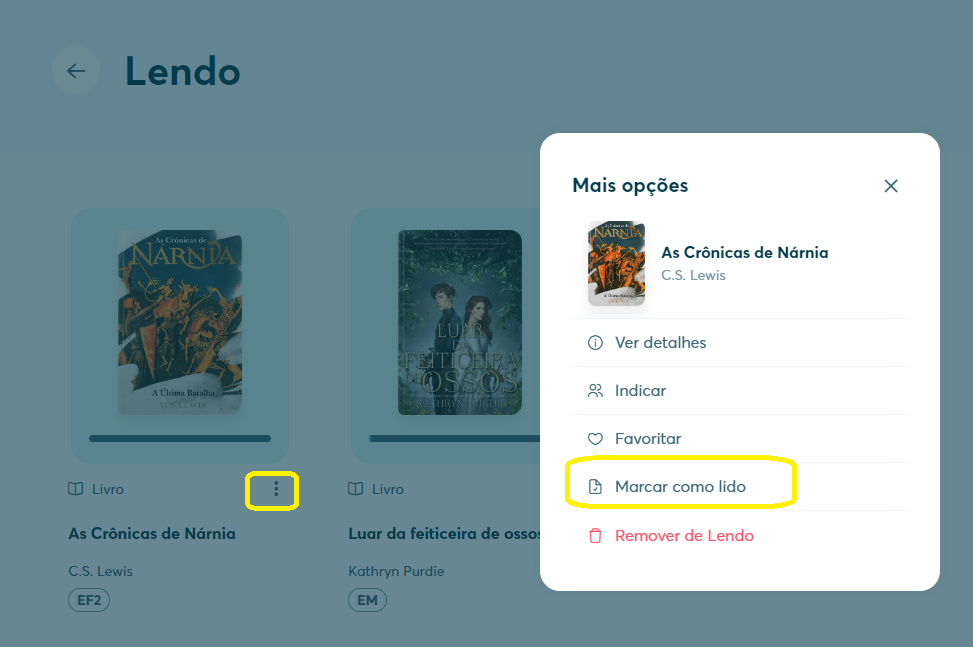Click the EF2 level tag
Screen dimensions: 973x648
pos(89,600)
